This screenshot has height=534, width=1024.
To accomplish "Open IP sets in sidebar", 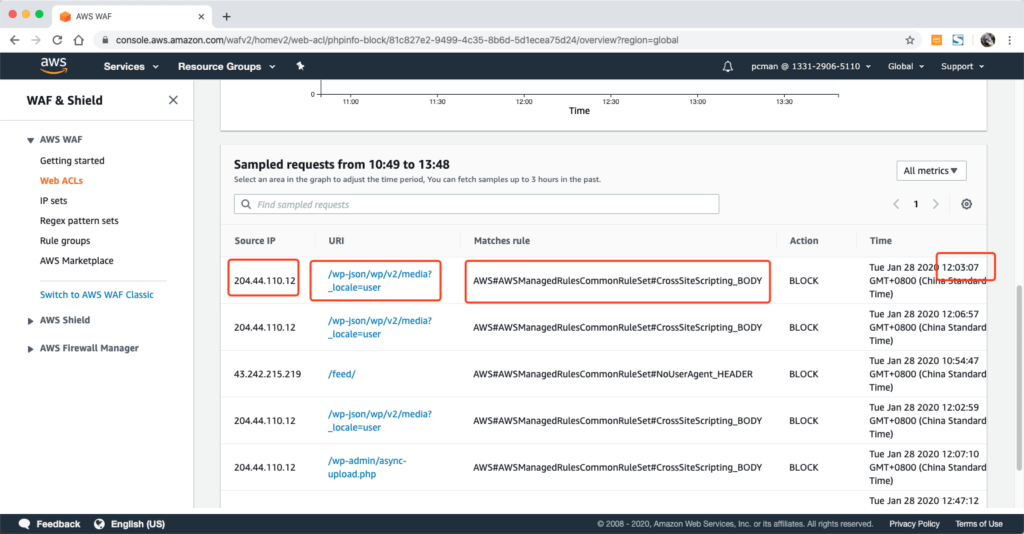I will pyautogui.click(x=54, y=200).
